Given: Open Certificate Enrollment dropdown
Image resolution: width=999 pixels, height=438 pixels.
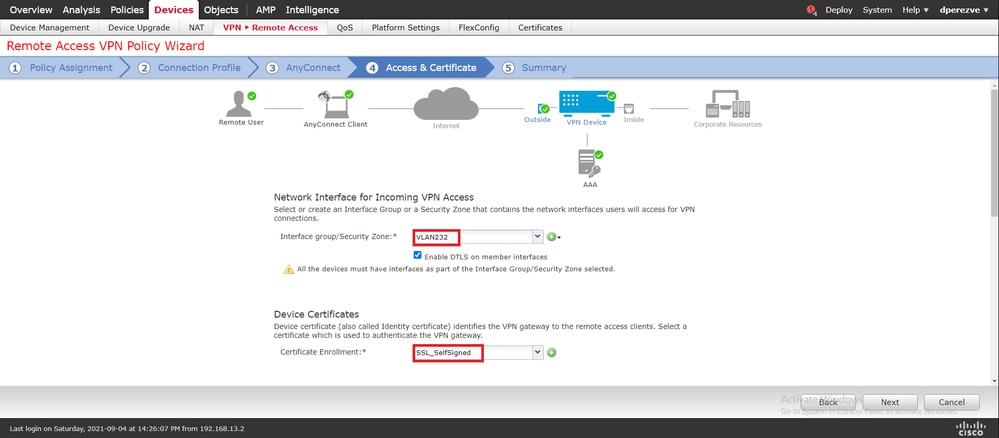Looking at the screenshot, I should (x=538, y=353).
